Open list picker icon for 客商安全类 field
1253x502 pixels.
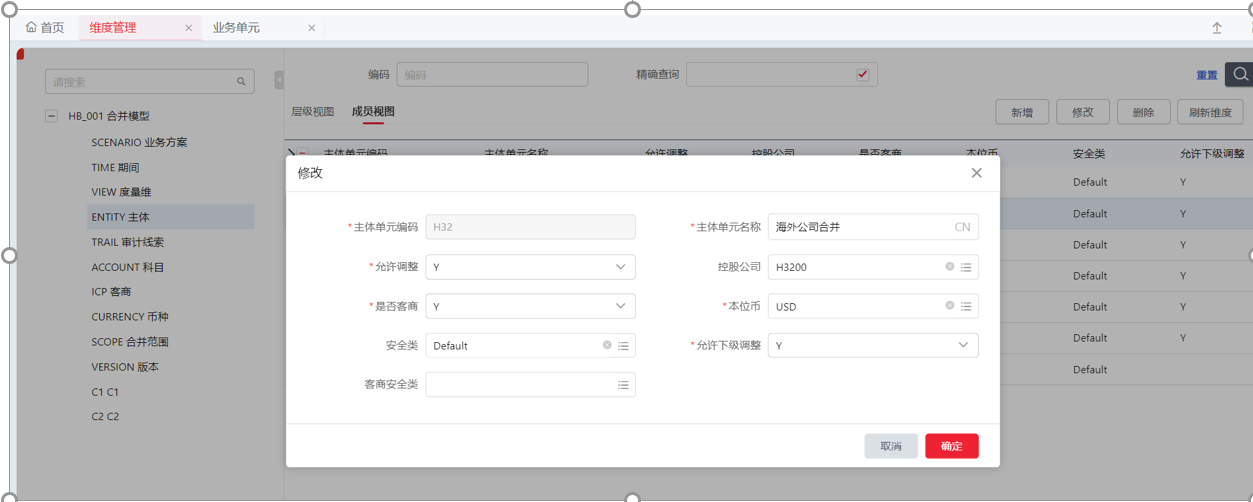(623, 385)
